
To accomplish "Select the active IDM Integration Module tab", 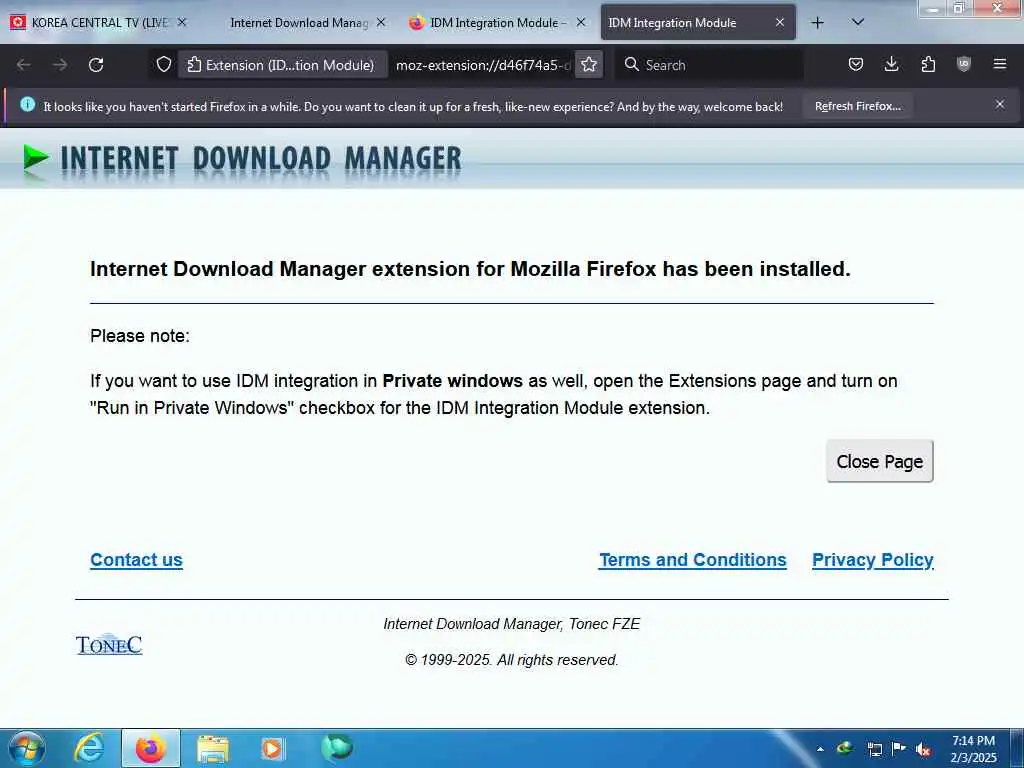I will click(x=697, y=23).
